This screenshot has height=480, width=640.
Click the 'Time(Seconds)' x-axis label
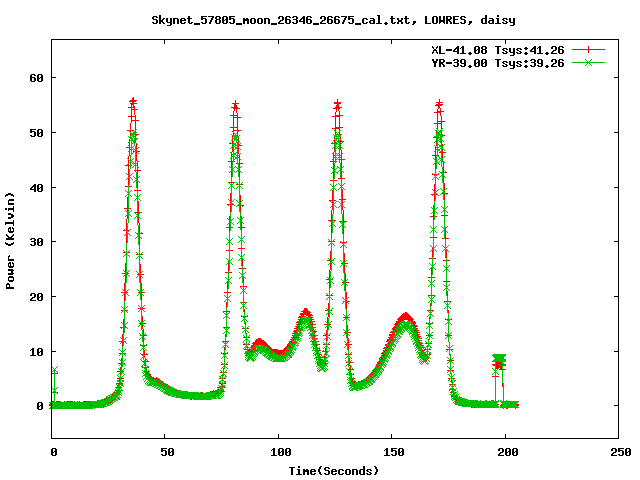(333, 471)
